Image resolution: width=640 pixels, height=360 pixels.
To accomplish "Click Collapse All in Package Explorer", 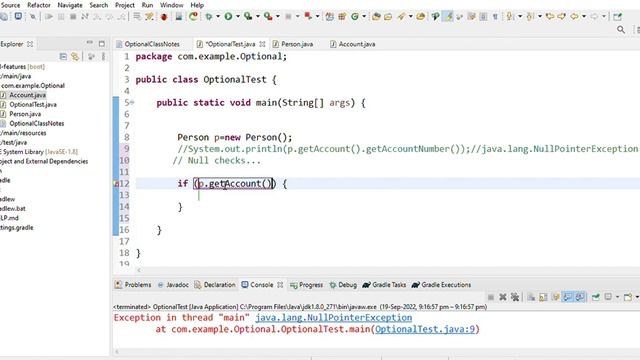I will coord(63,56).
